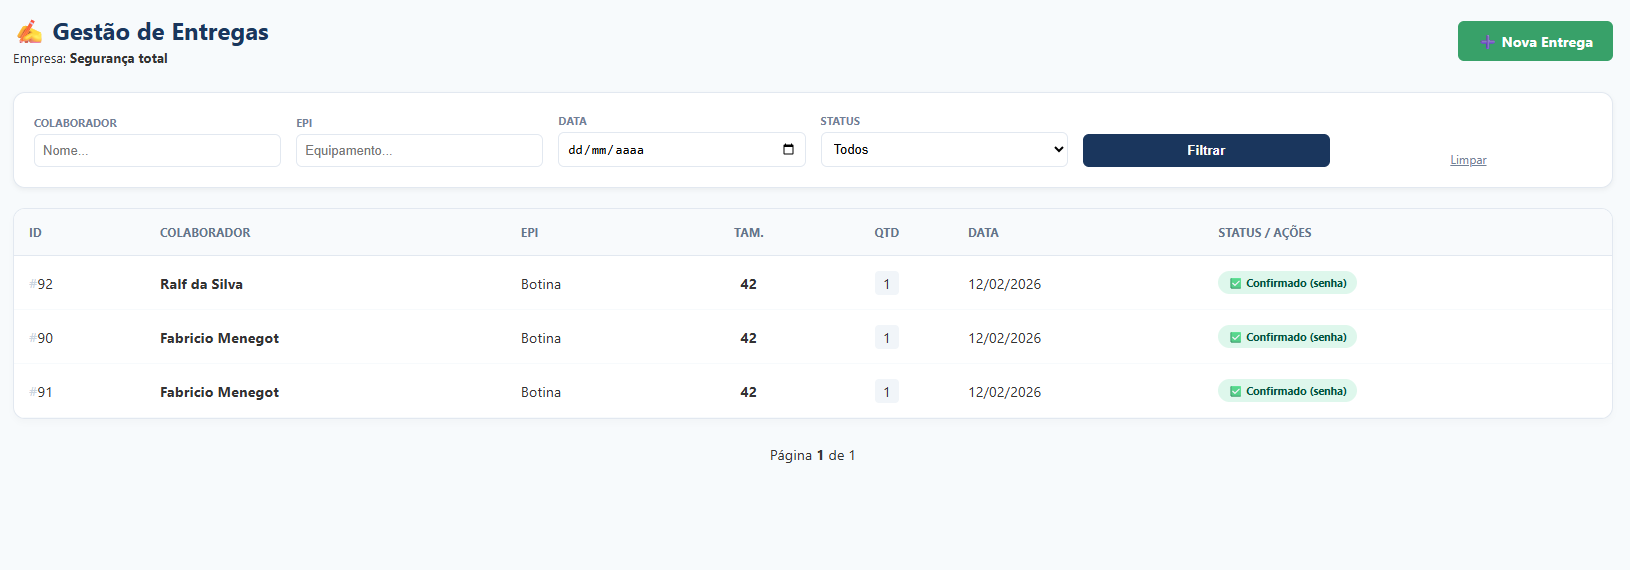The height and width of the screenshot is (570, 1630).
Task: Click the checkmark icon on Ralf da Silva's status
Action: click(1235, 284)
